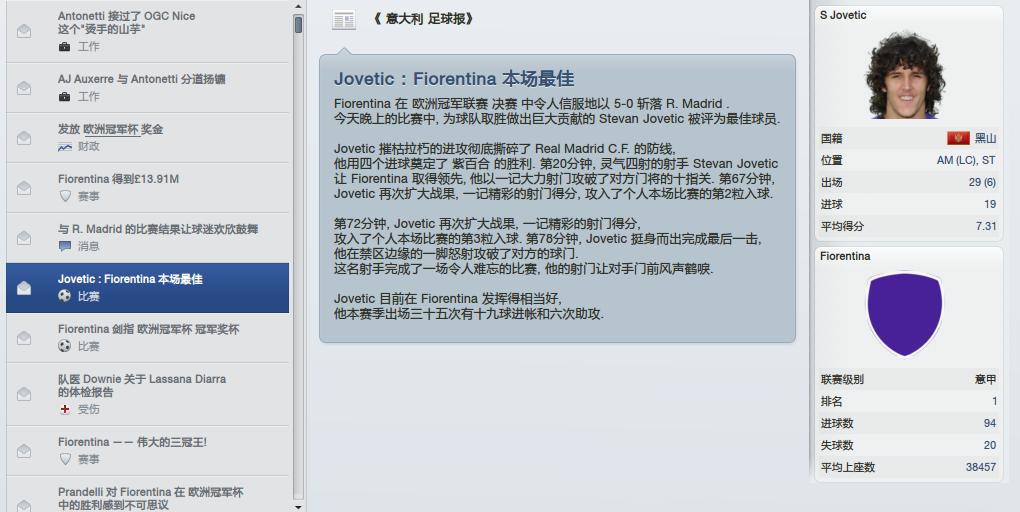Click Real Madrid C.F. in article body

582,149
